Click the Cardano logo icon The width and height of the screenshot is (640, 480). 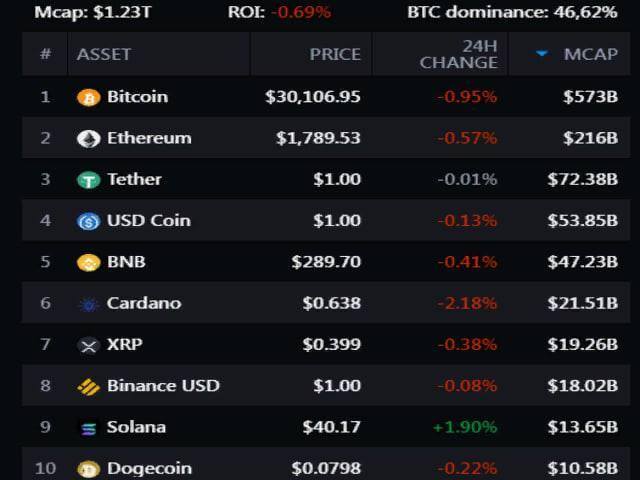coord(89,304)
